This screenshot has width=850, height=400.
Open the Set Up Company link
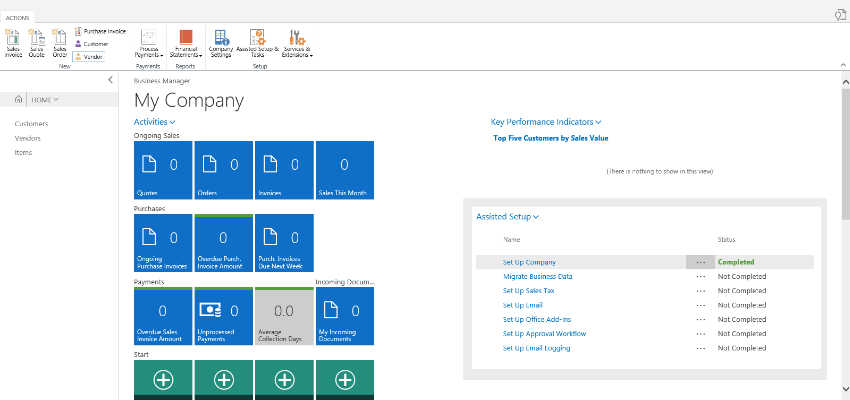point(529,262)
